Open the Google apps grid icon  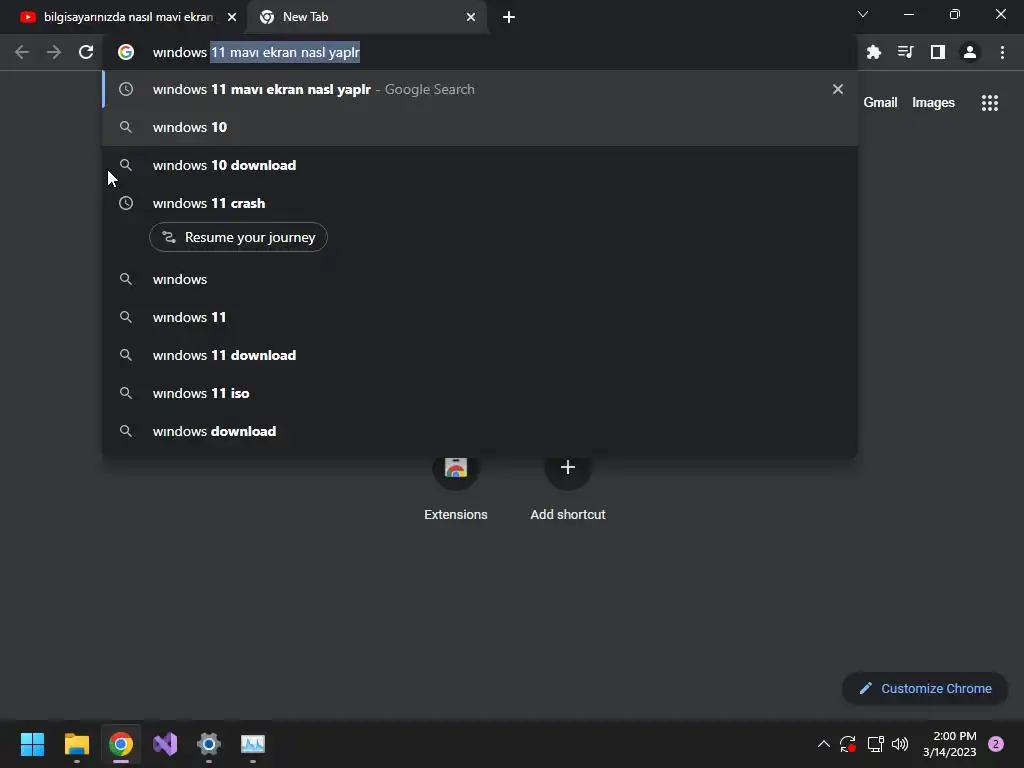[x=989, y=103]
